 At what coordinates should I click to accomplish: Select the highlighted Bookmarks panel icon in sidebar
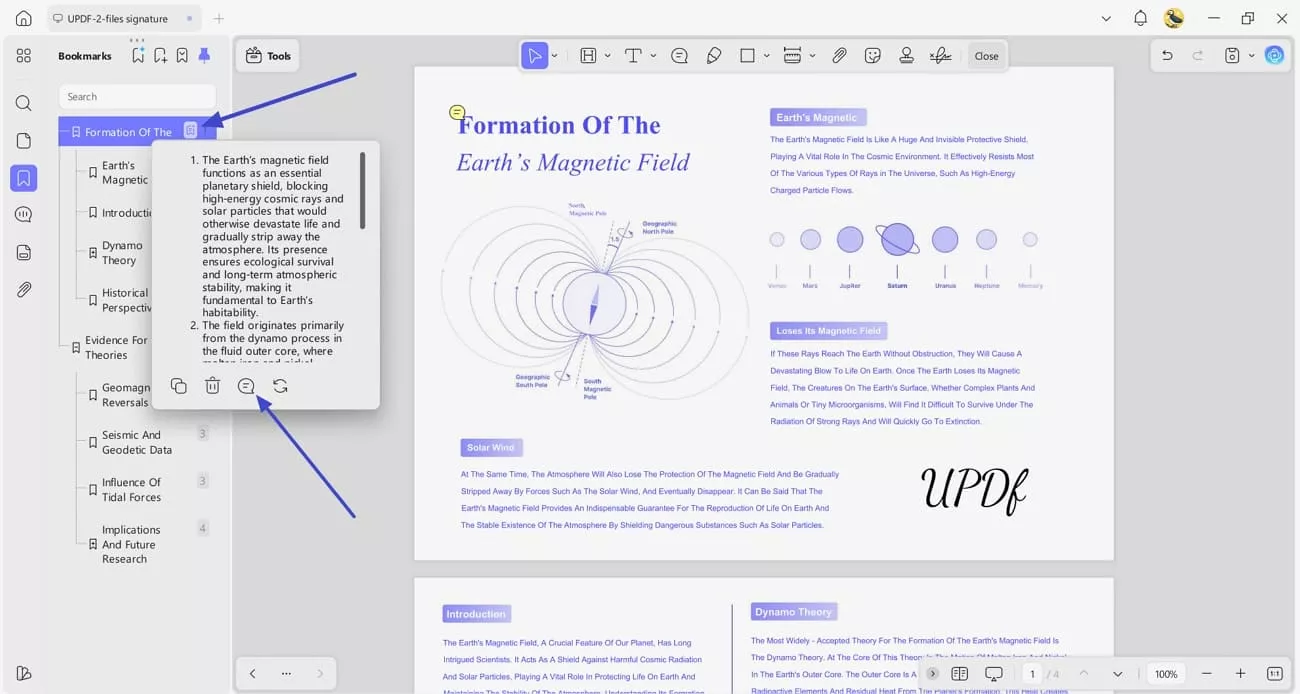click(23, 179)
